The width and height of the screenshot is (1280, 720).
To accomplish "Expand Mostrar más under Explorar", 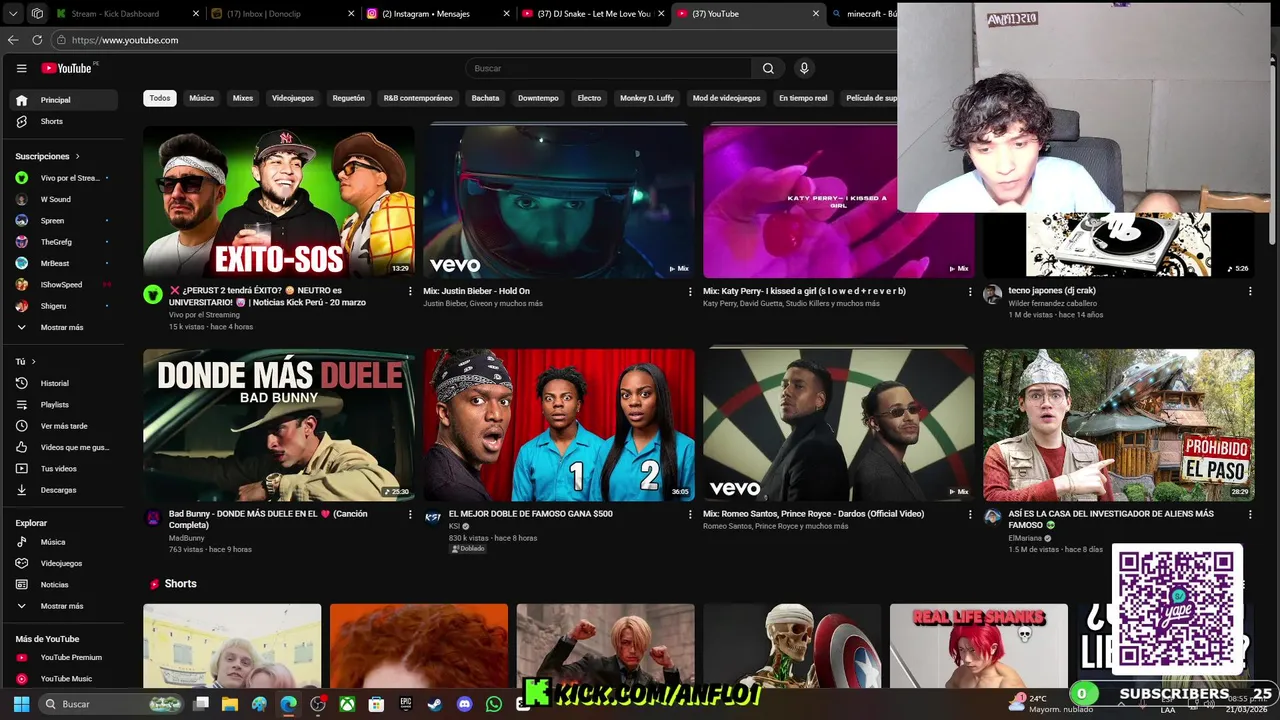I will point(63,606).
